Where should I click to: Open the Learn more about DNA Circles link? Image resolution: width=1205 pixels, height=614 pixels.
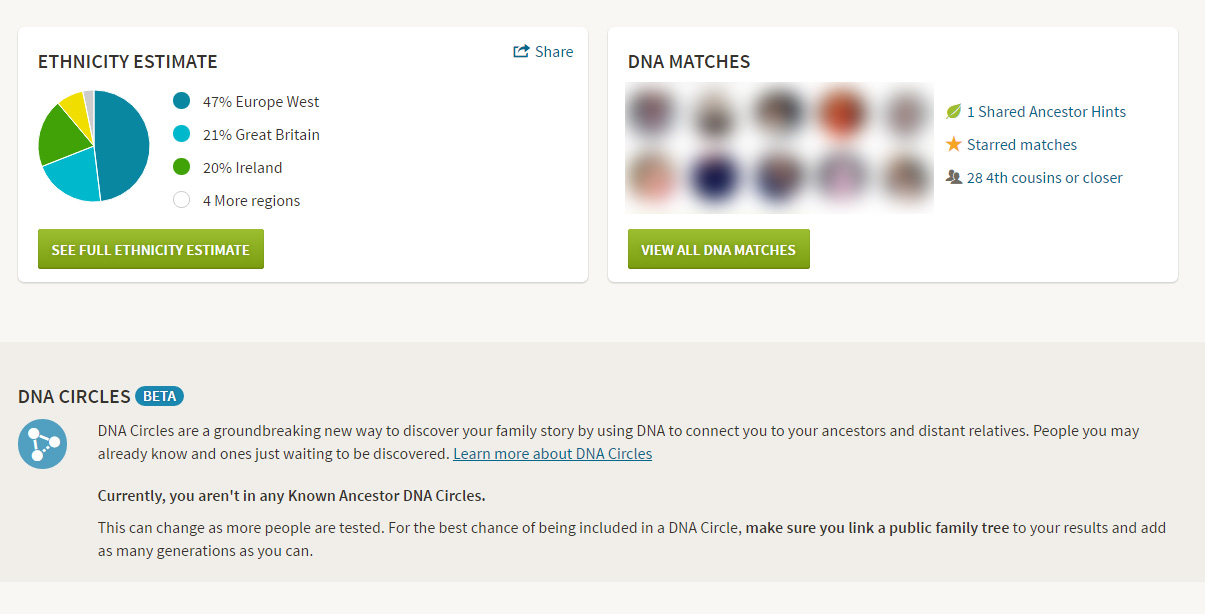[552, 453]
